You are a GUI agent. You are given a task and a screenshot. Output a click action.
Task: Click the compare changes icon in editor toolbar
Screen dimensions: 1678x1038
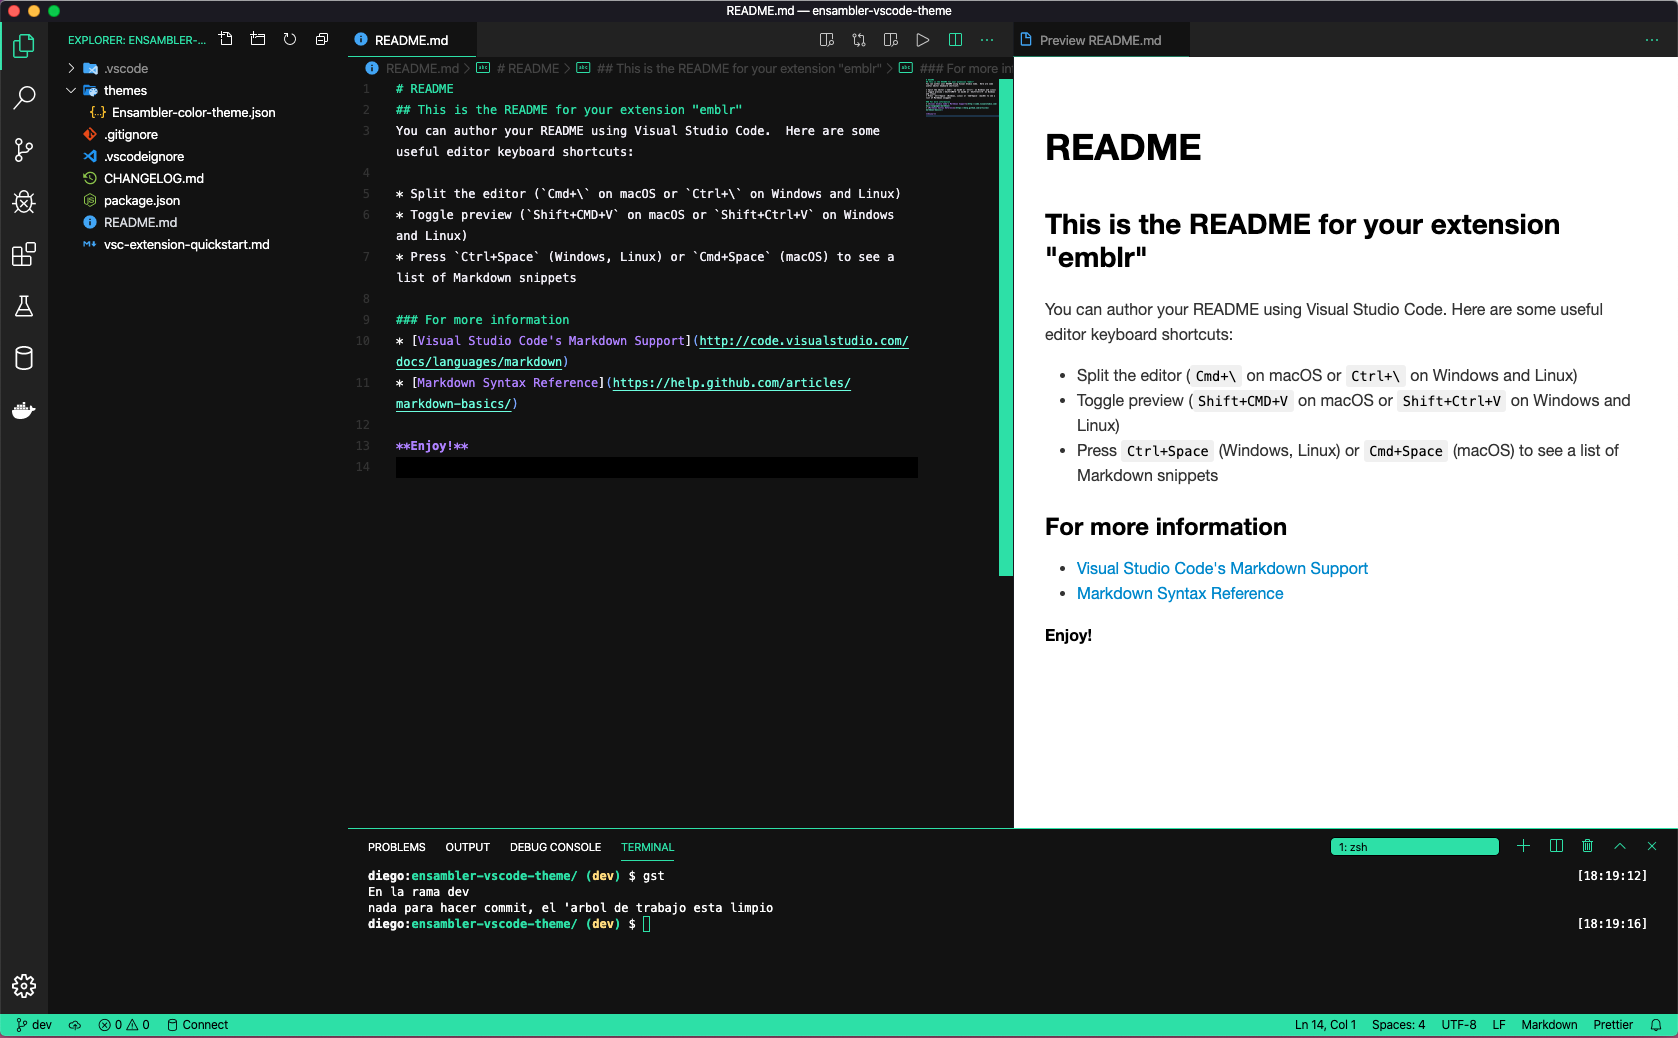[x=859, y=40]
